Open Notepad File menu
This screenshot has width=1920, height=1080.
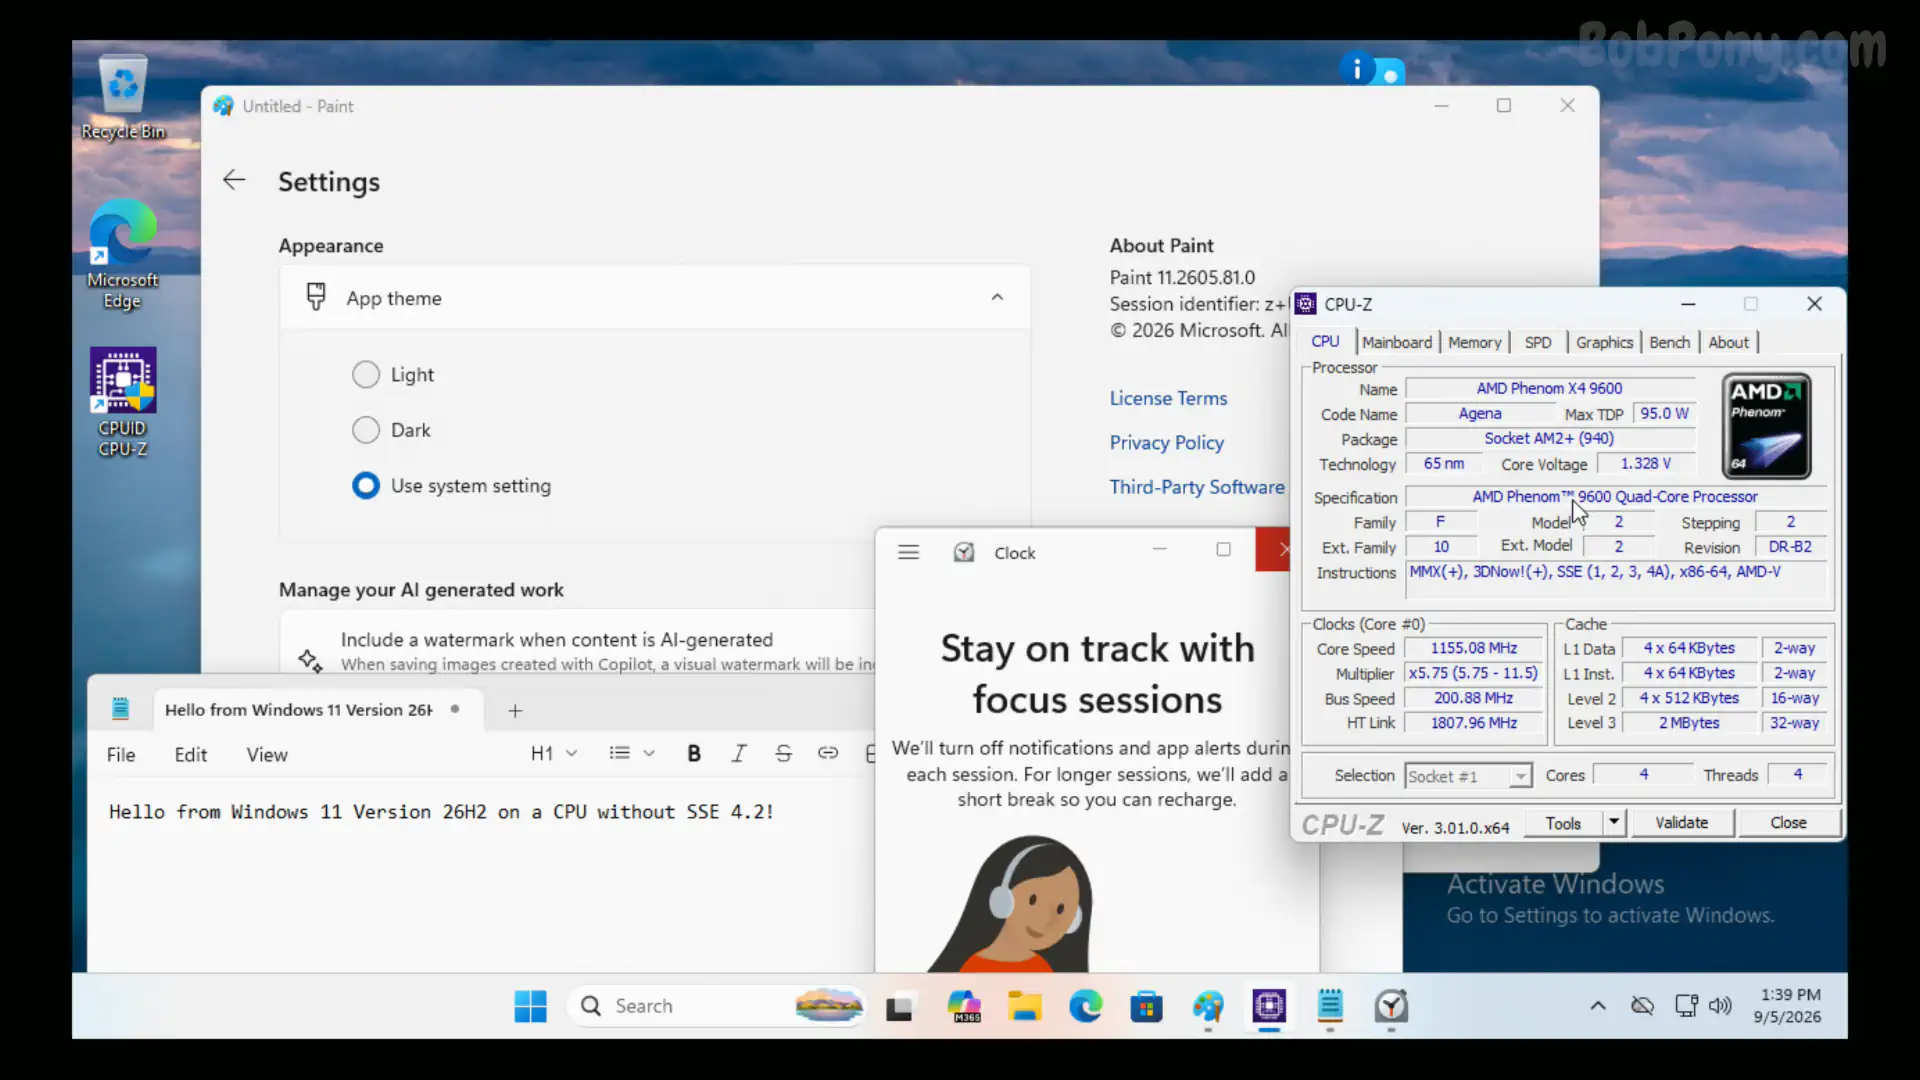pyautogui.click(x=121, y=755)
